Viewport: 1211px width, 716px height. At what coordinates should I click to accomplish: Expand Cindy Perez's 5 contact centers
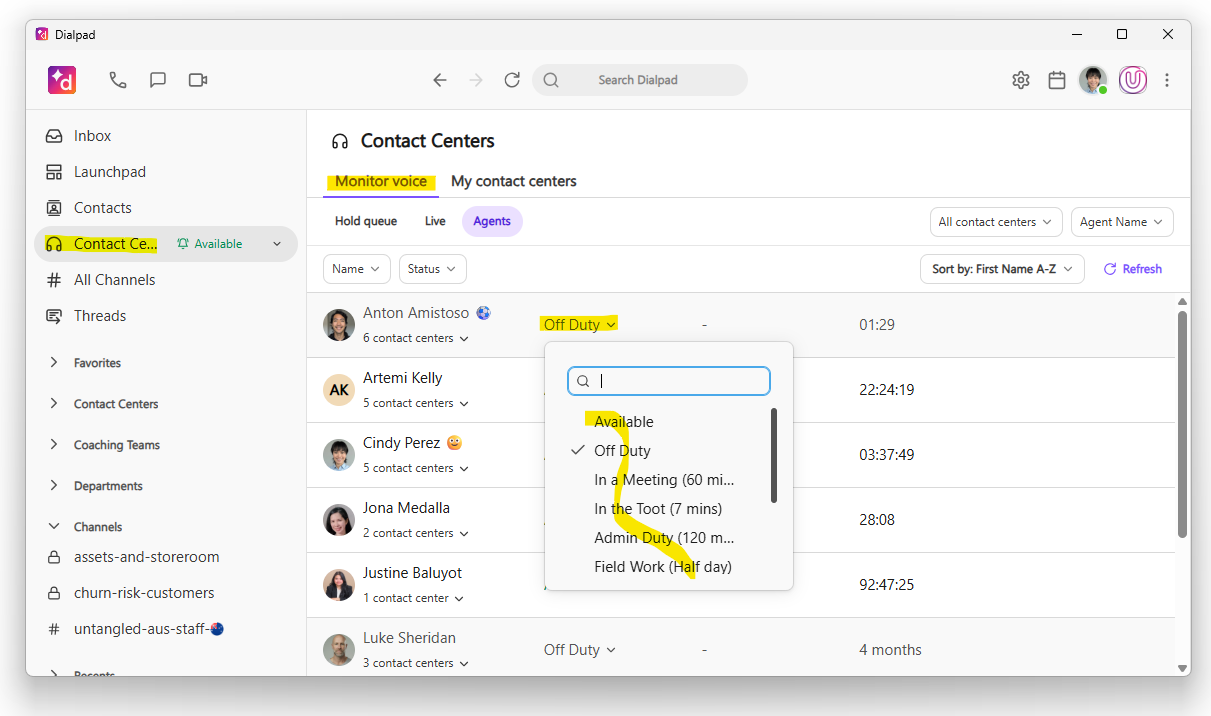click(416, 468)
